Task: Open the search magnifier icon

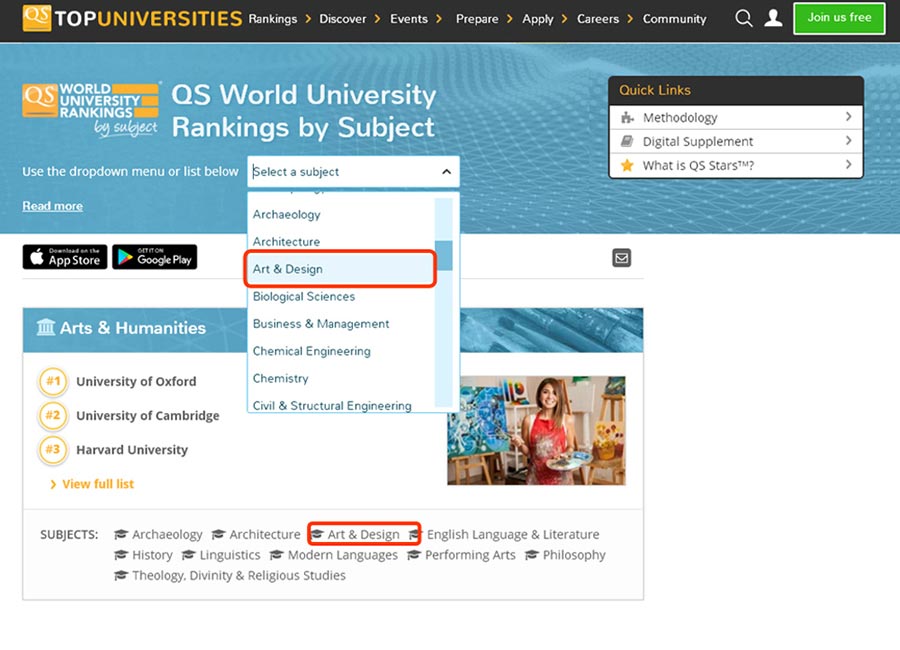Action: (743, 18)
